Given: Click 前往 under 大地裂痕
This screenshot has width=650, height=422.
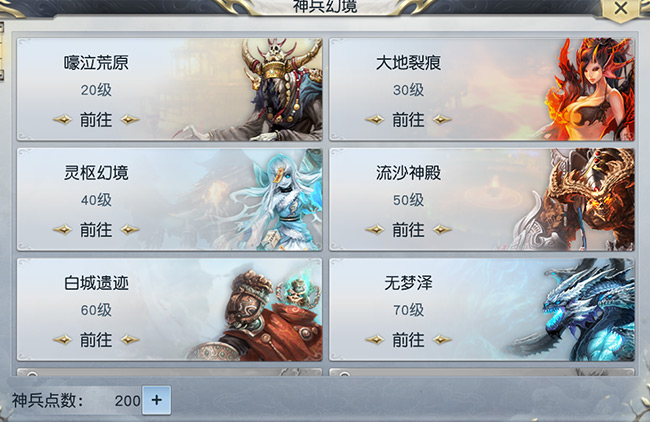Looking at the screenshot, I should [x=408, y=120].
